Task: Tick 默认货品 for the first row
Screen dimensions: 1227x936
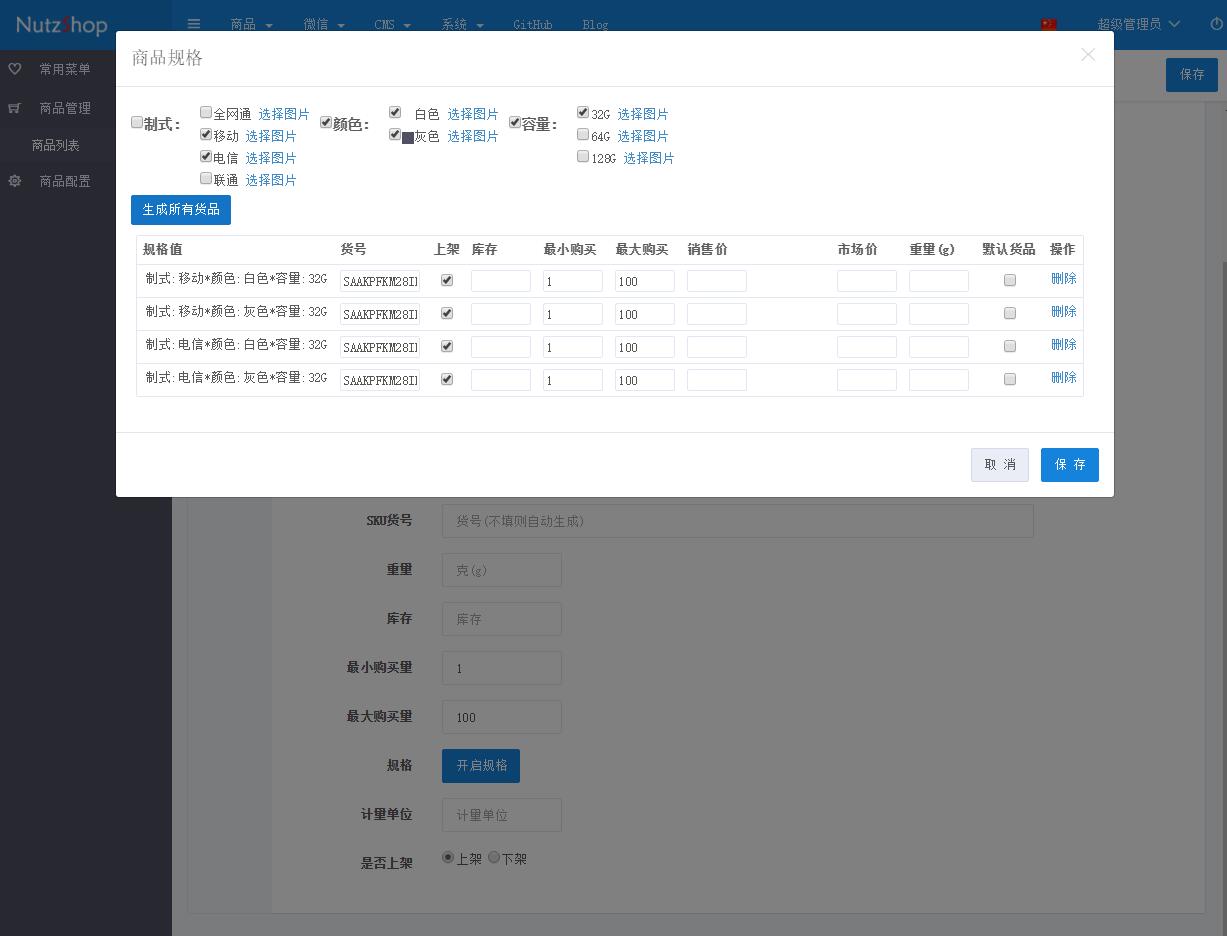Action: tap(1010, 280)
